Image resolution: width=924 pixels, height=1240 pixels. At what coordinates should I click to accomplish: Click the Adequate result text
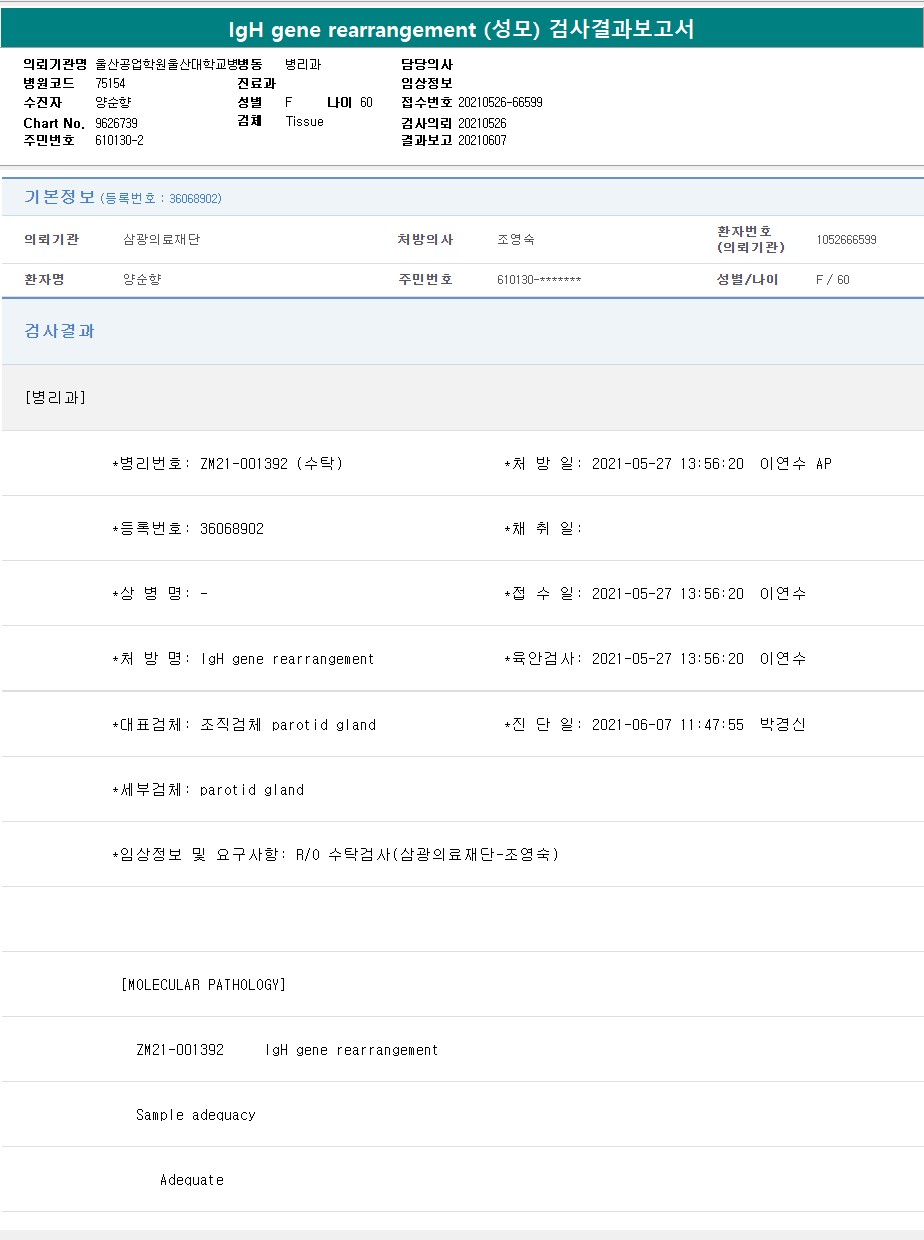pos(191,1180)
